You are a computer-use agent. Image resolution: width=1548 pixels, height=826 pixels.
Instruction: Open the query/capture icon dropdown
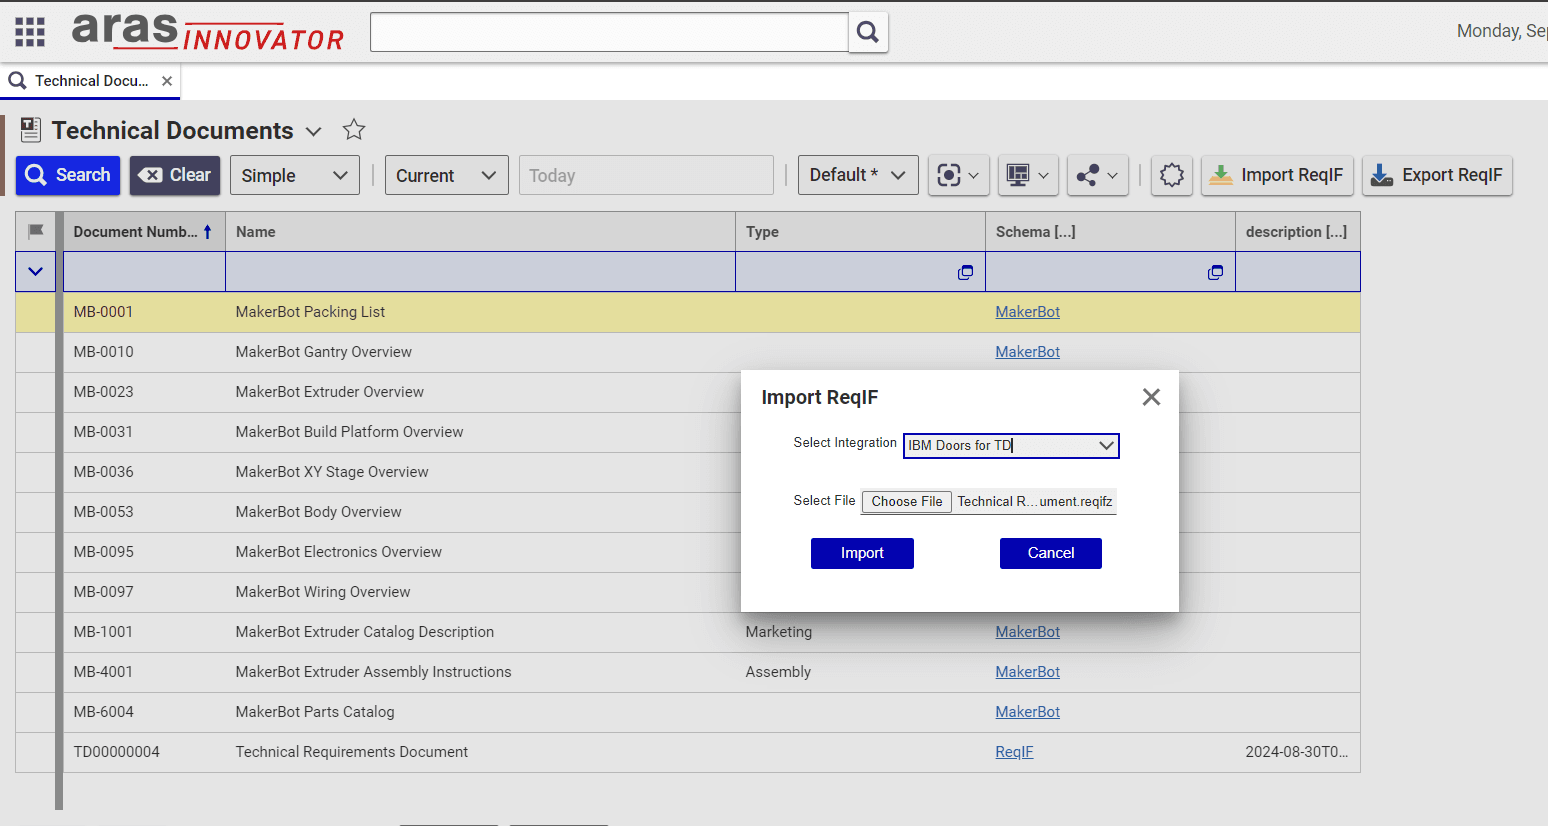958,175
